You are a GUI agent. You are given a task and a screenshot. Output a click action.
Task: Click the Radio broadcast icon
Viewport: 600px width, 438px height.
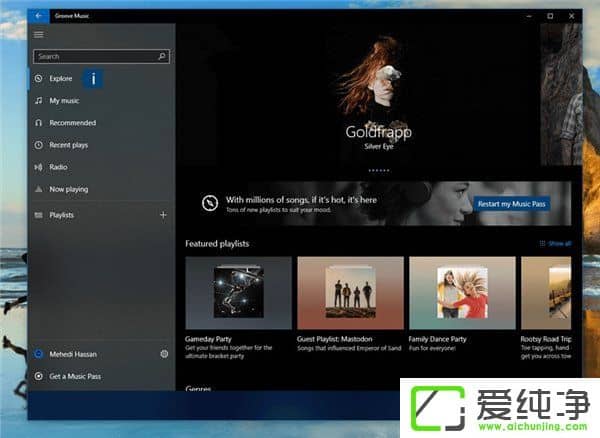pyautogui.click(x=38, y=167)
